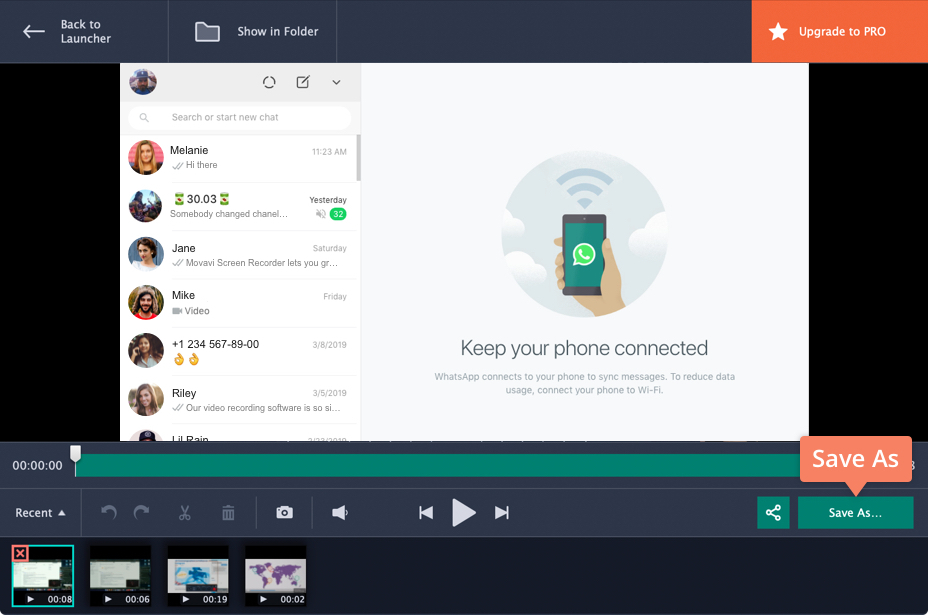
Task: Take a screenshot with the camera icon
Action: coord(284,512)
